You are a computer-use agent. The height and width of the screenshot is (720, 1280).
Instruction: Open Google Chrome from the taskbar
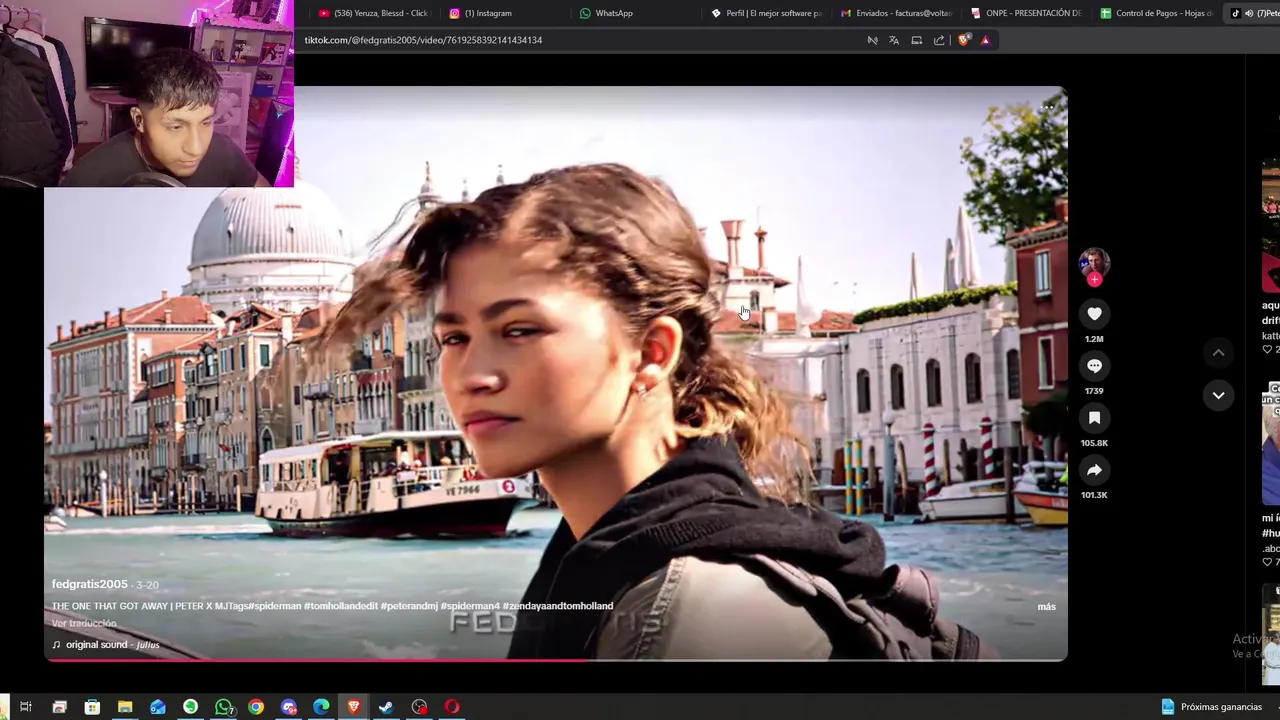click(x=256, y=707)
